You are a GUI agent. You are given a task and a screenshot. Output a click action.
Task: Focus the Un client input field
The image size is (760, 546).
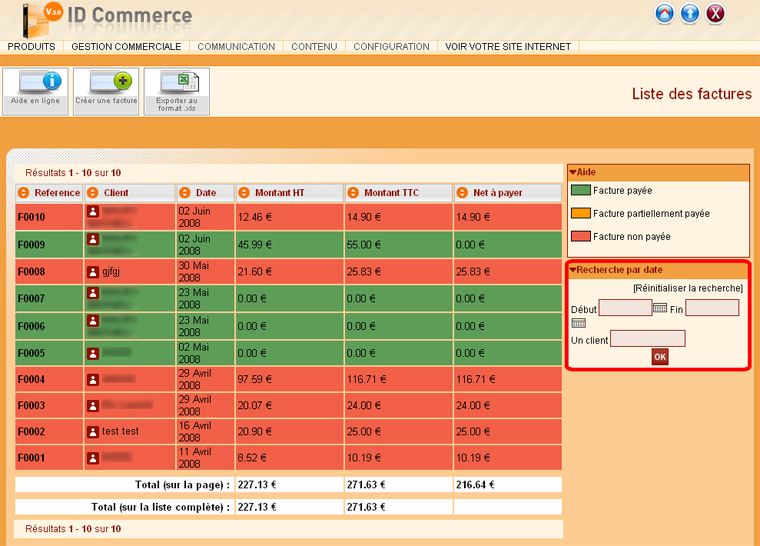[648, 338]
